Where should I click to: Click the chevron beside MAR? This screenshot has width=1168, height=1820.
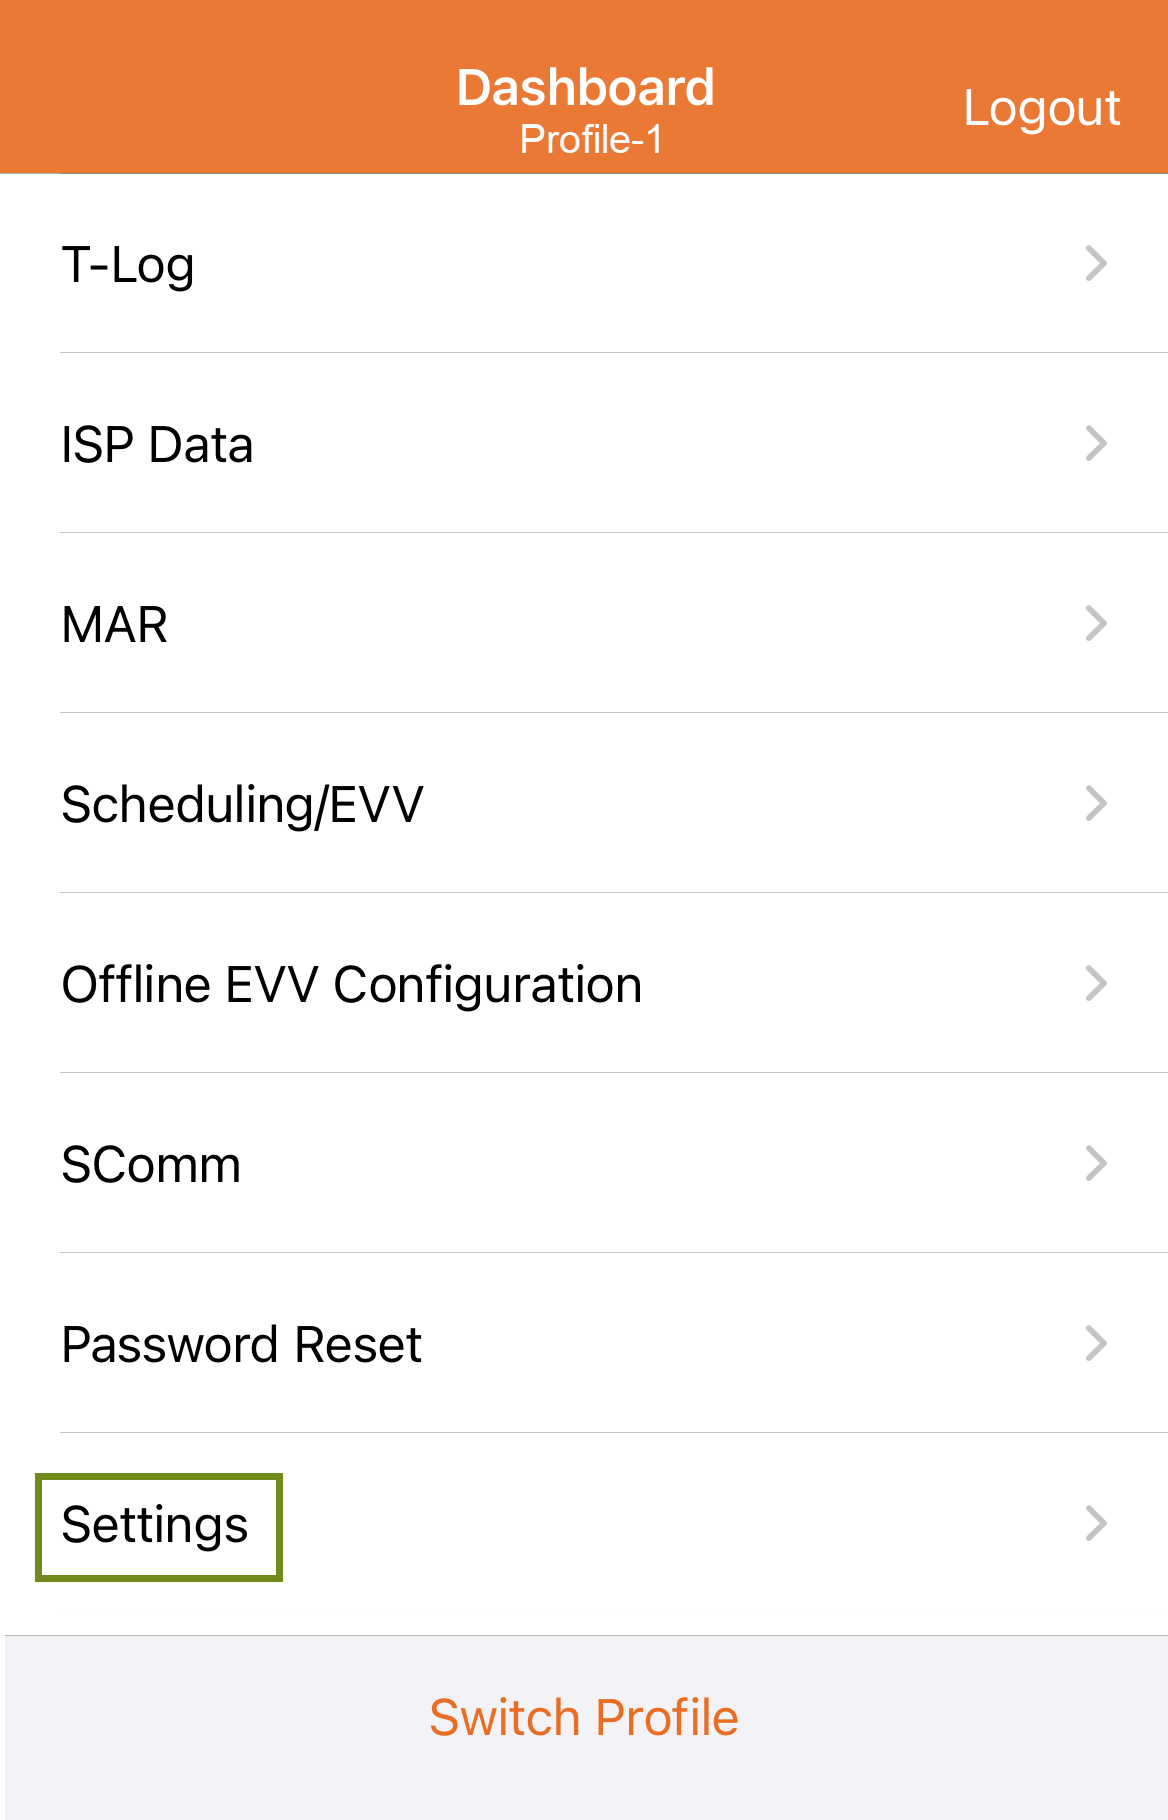(1098, 623)
